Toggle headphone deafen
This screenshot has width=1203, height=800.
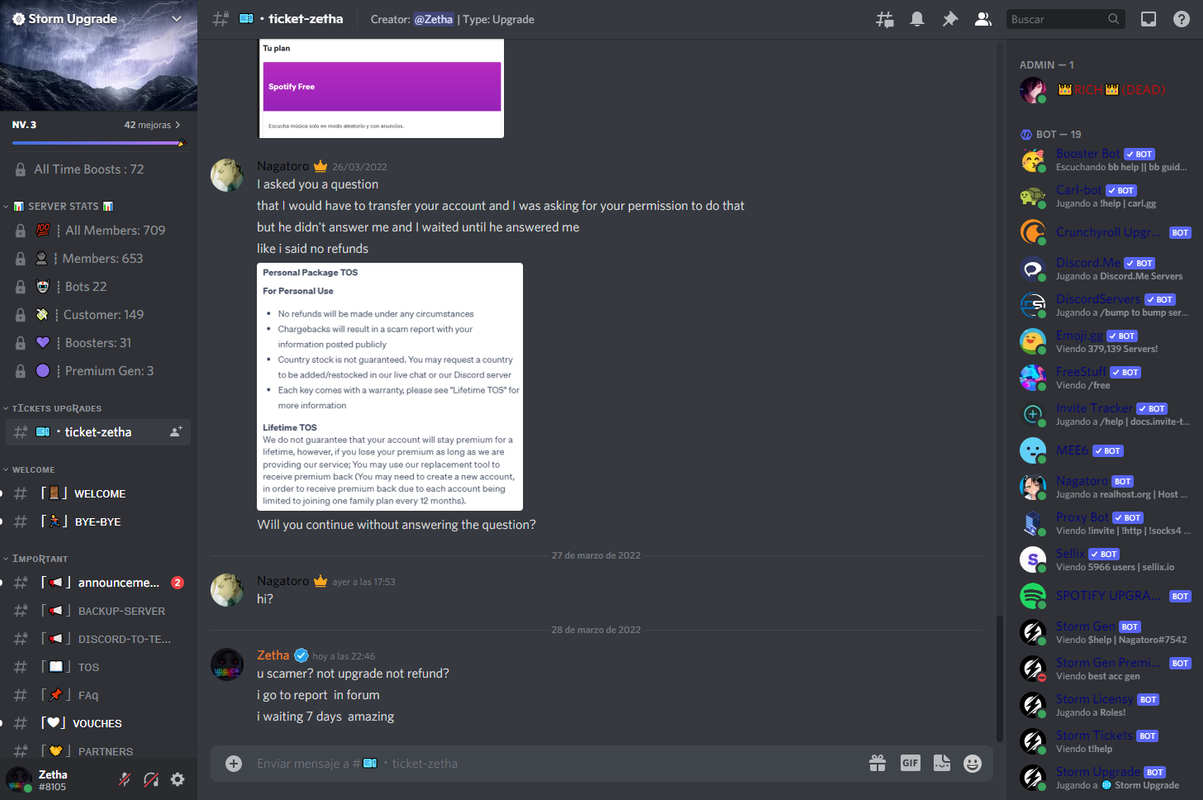(x=151, y=780)
